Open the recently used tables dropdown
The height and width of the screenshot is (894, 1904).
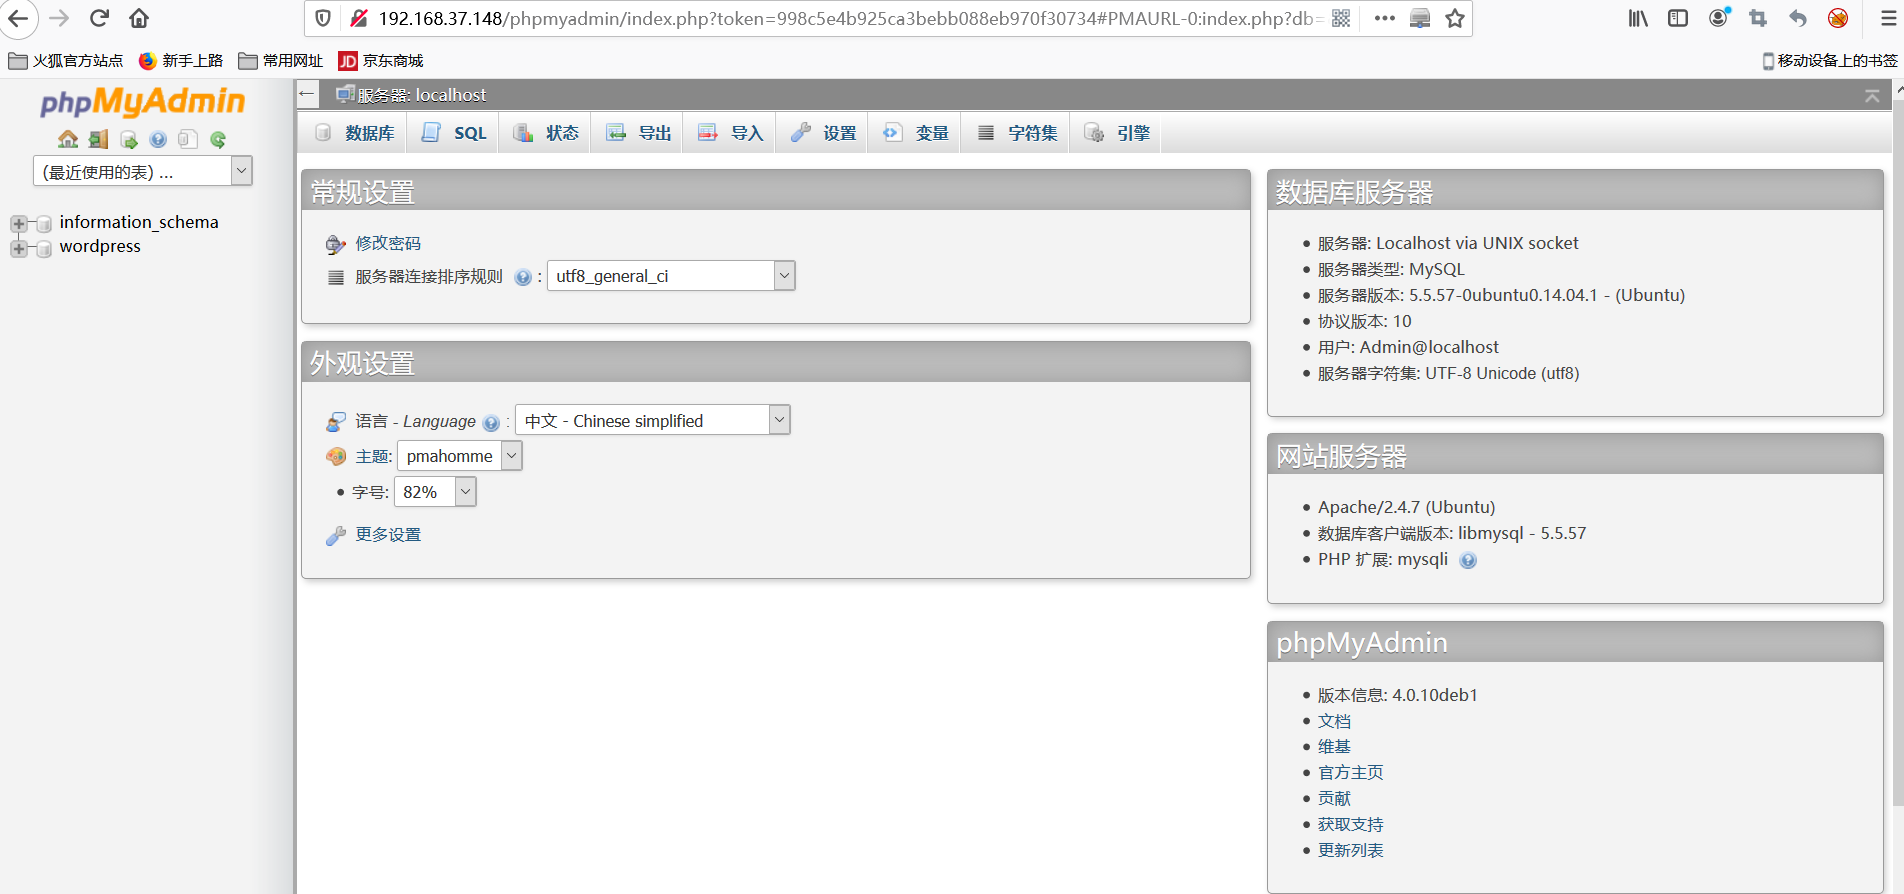pyautogui.click(x=142, y=171)
